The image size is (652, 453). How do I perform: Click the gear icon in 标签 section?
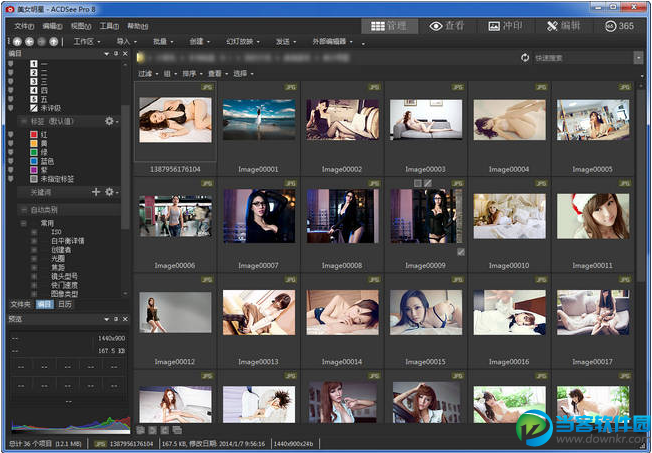[x=109, y=121]
